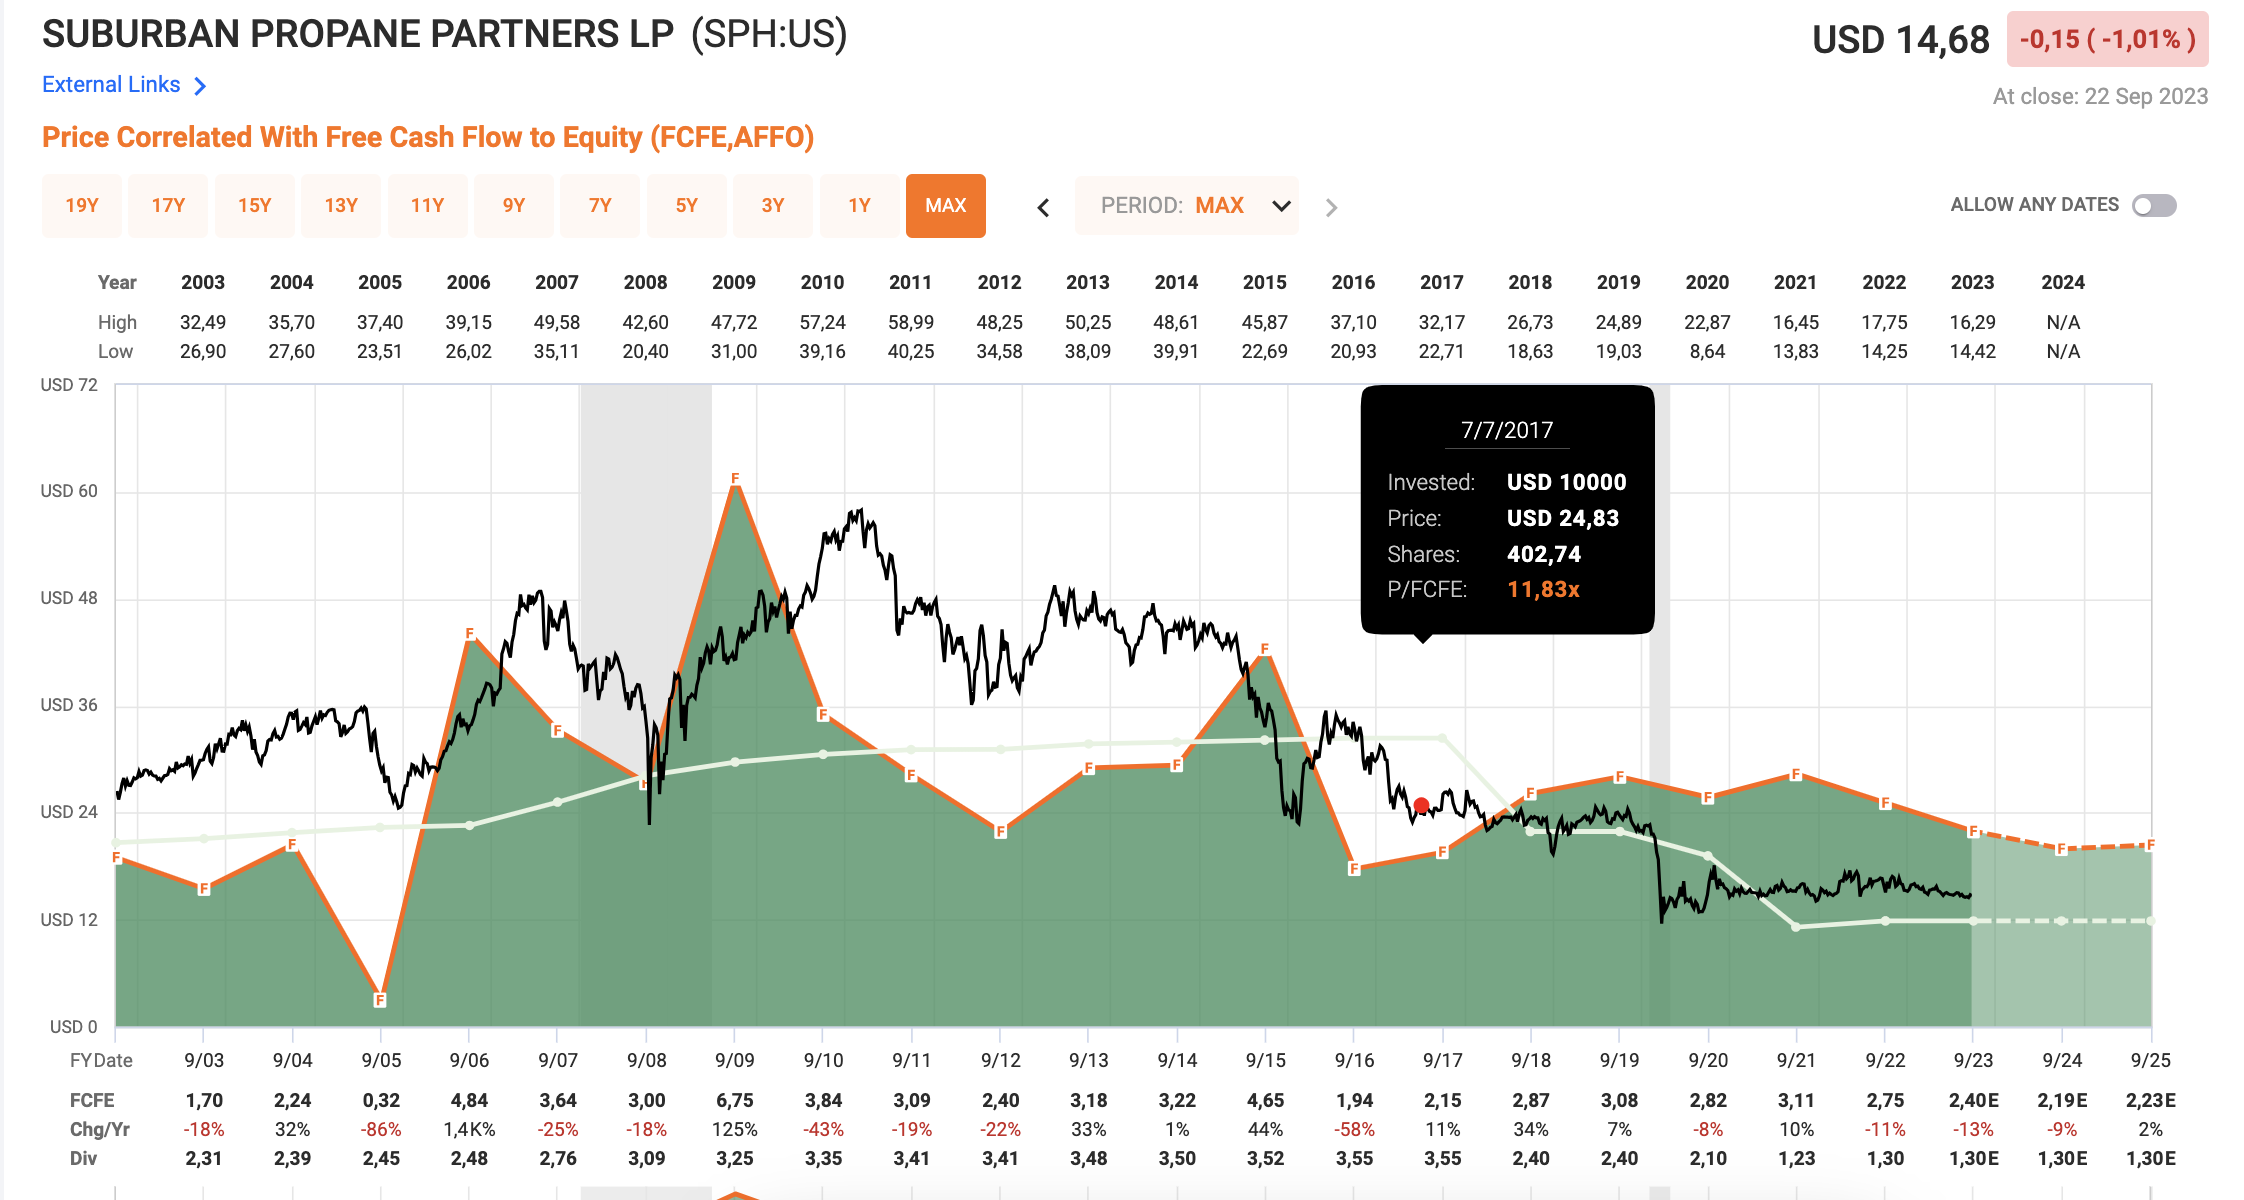Toggle the Allow Any Dates switch
2244x1200 pixels.
(x=2154, y=205)
